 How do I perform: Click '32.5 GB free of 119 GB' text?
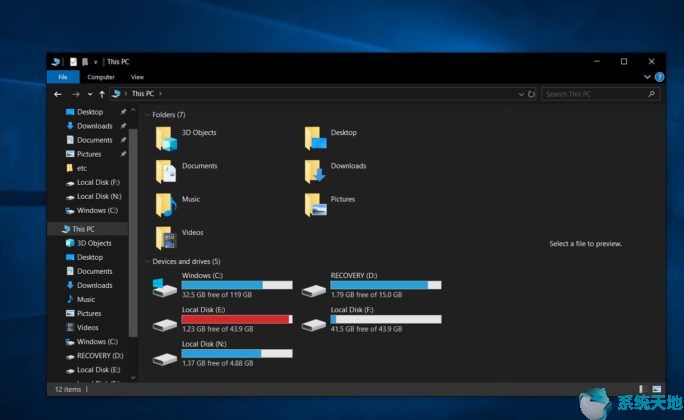pyautogui.click(x=217, y=295)
